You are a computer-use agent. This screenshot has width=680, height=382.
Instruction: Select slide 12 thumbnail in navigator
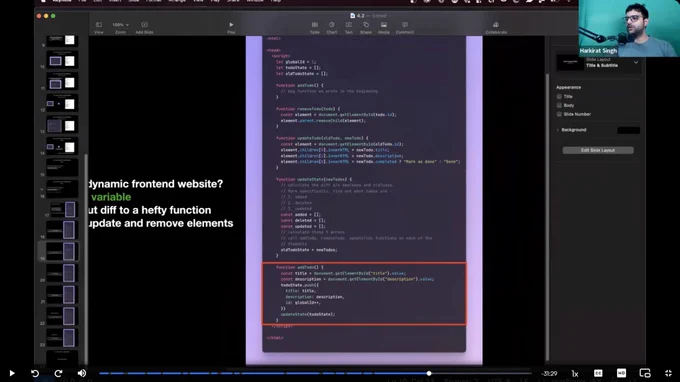(x=61, y=104)
